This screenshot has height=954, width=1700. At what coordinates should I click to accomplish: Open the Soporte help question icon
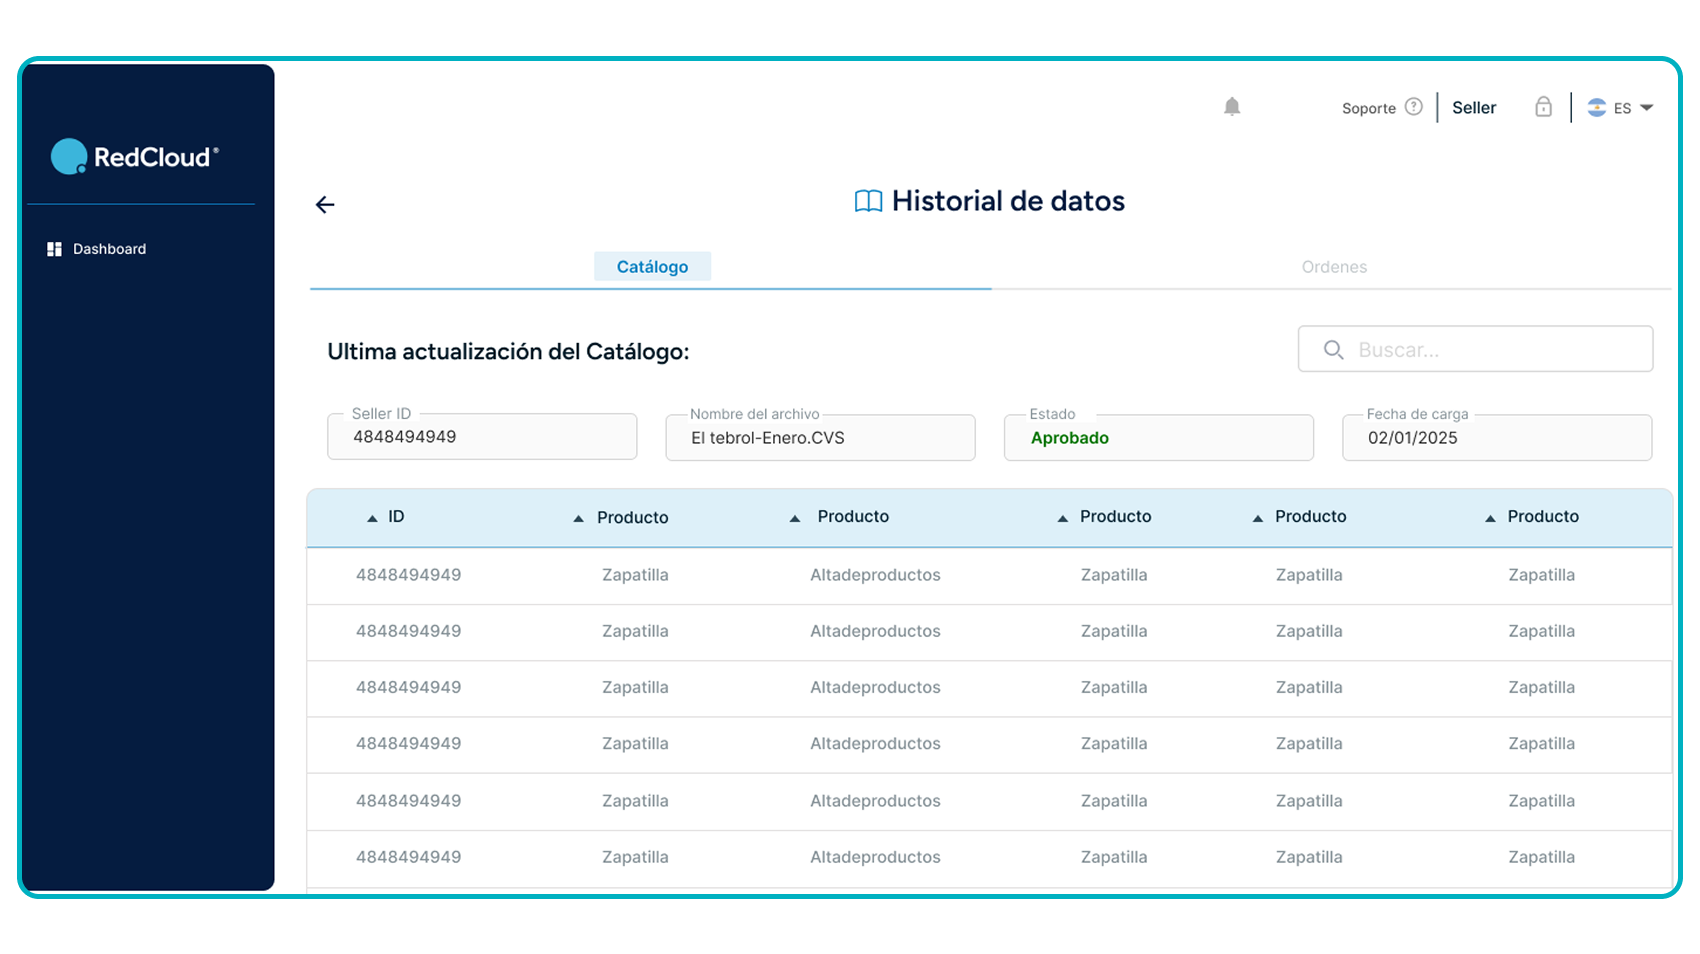1413,107
